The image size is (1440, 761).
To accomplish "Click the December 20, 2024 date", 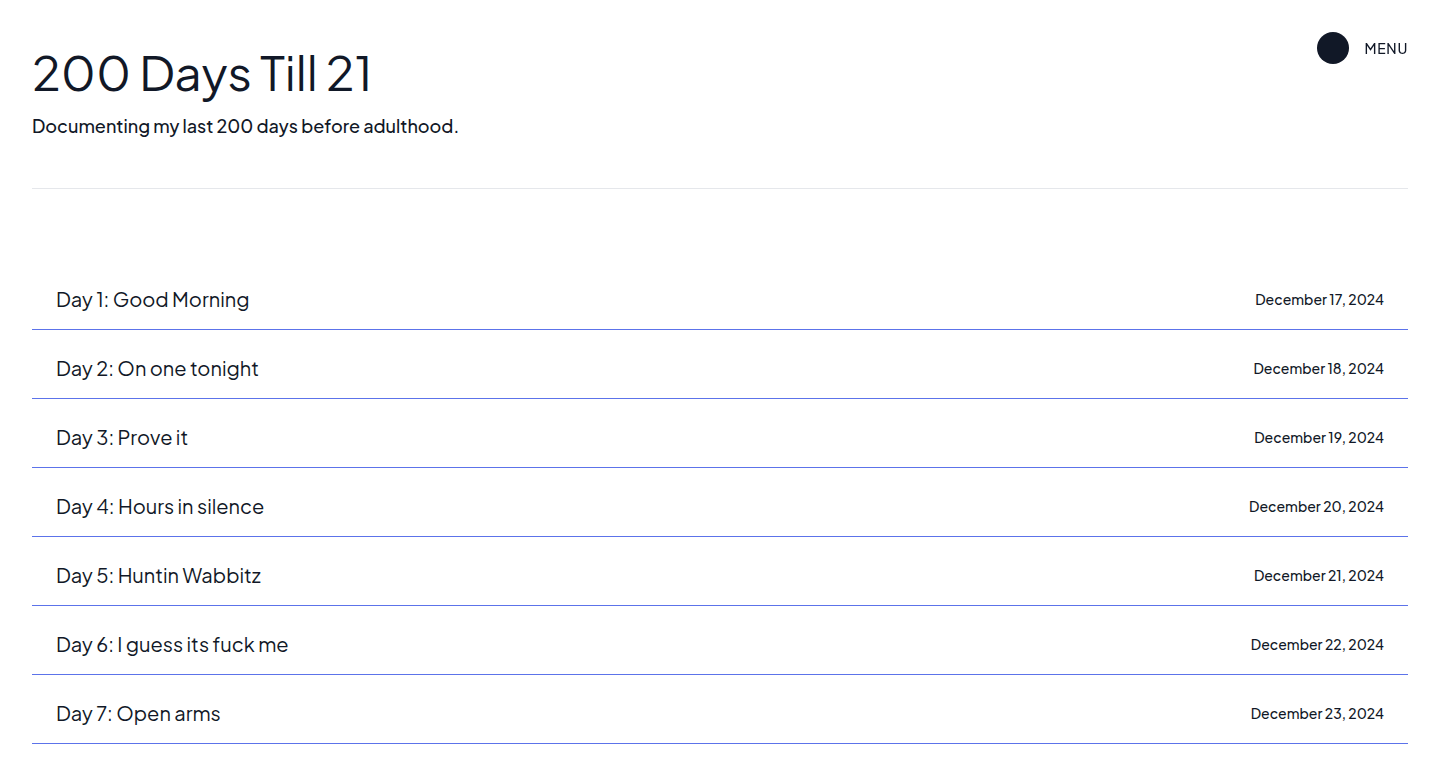I will [x=1316, y=507].
